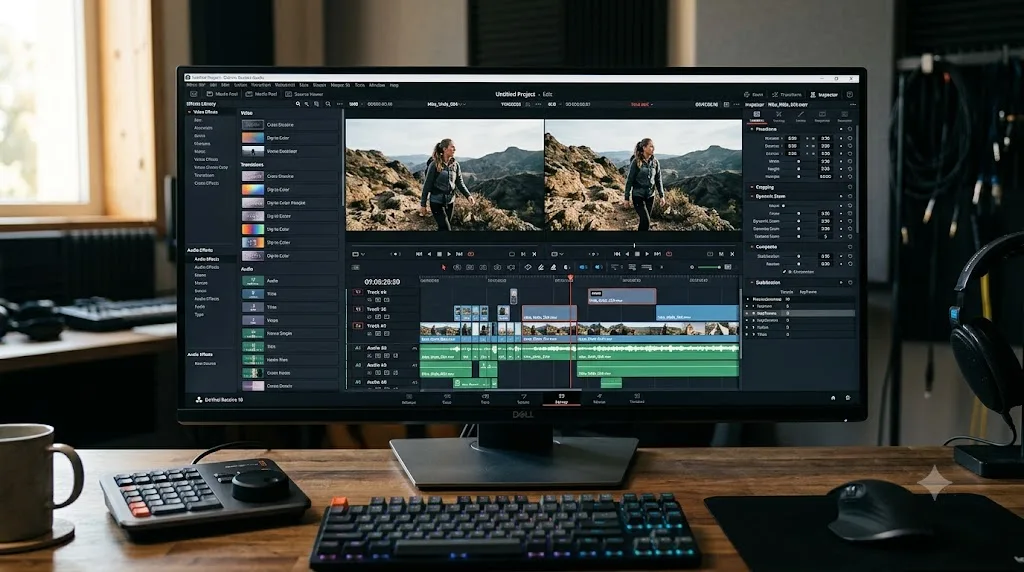1024x572 pixels.
Task: Open the source viewer display mode dropdown
Action: click(359, 254)
